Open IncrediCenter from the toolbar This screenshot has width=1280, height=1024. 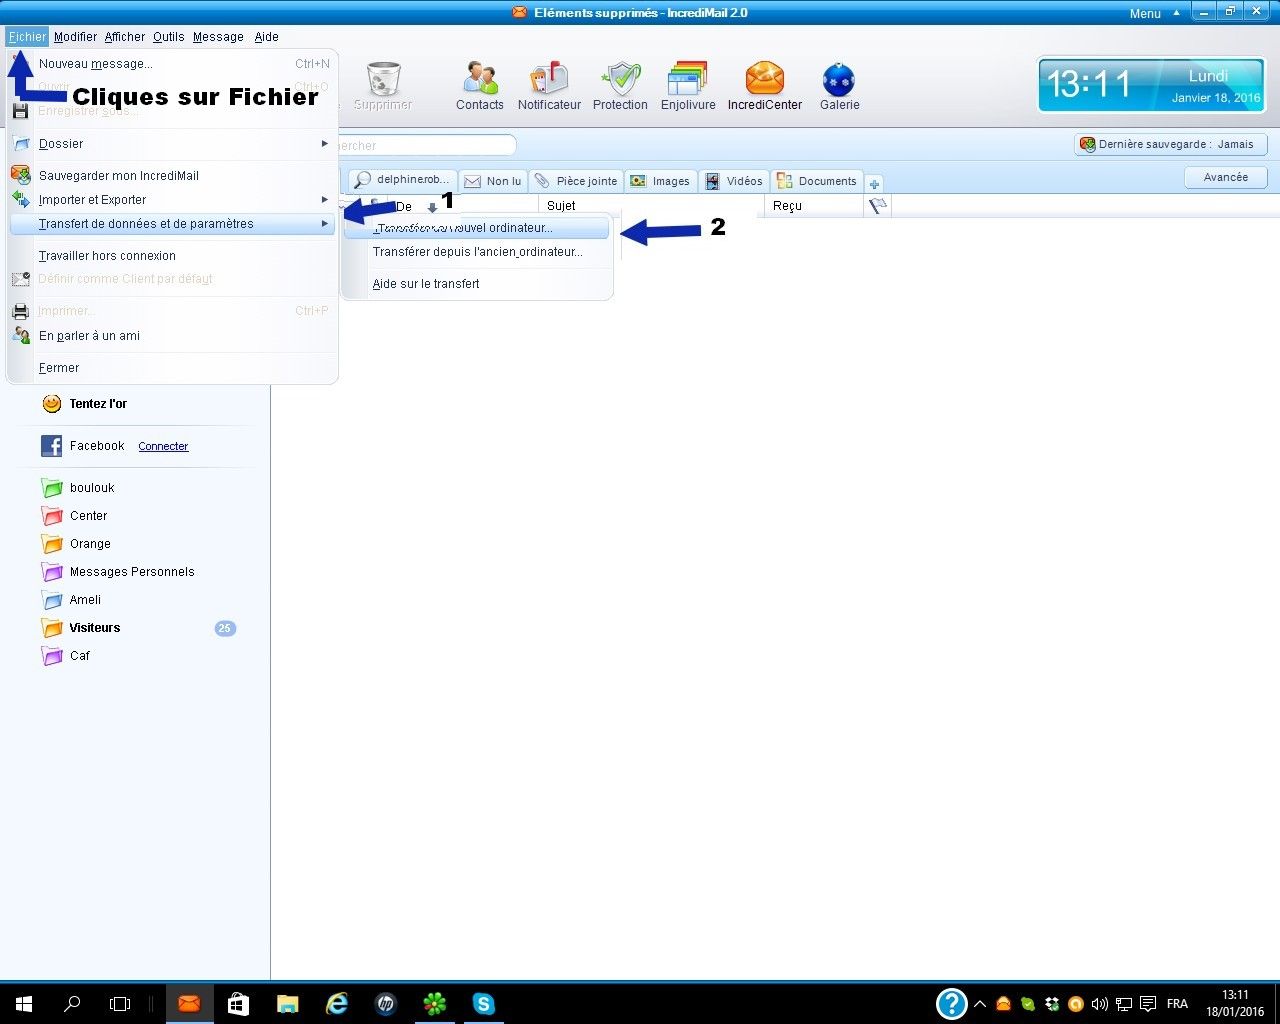pyautogui.click(x=764, y=80)
